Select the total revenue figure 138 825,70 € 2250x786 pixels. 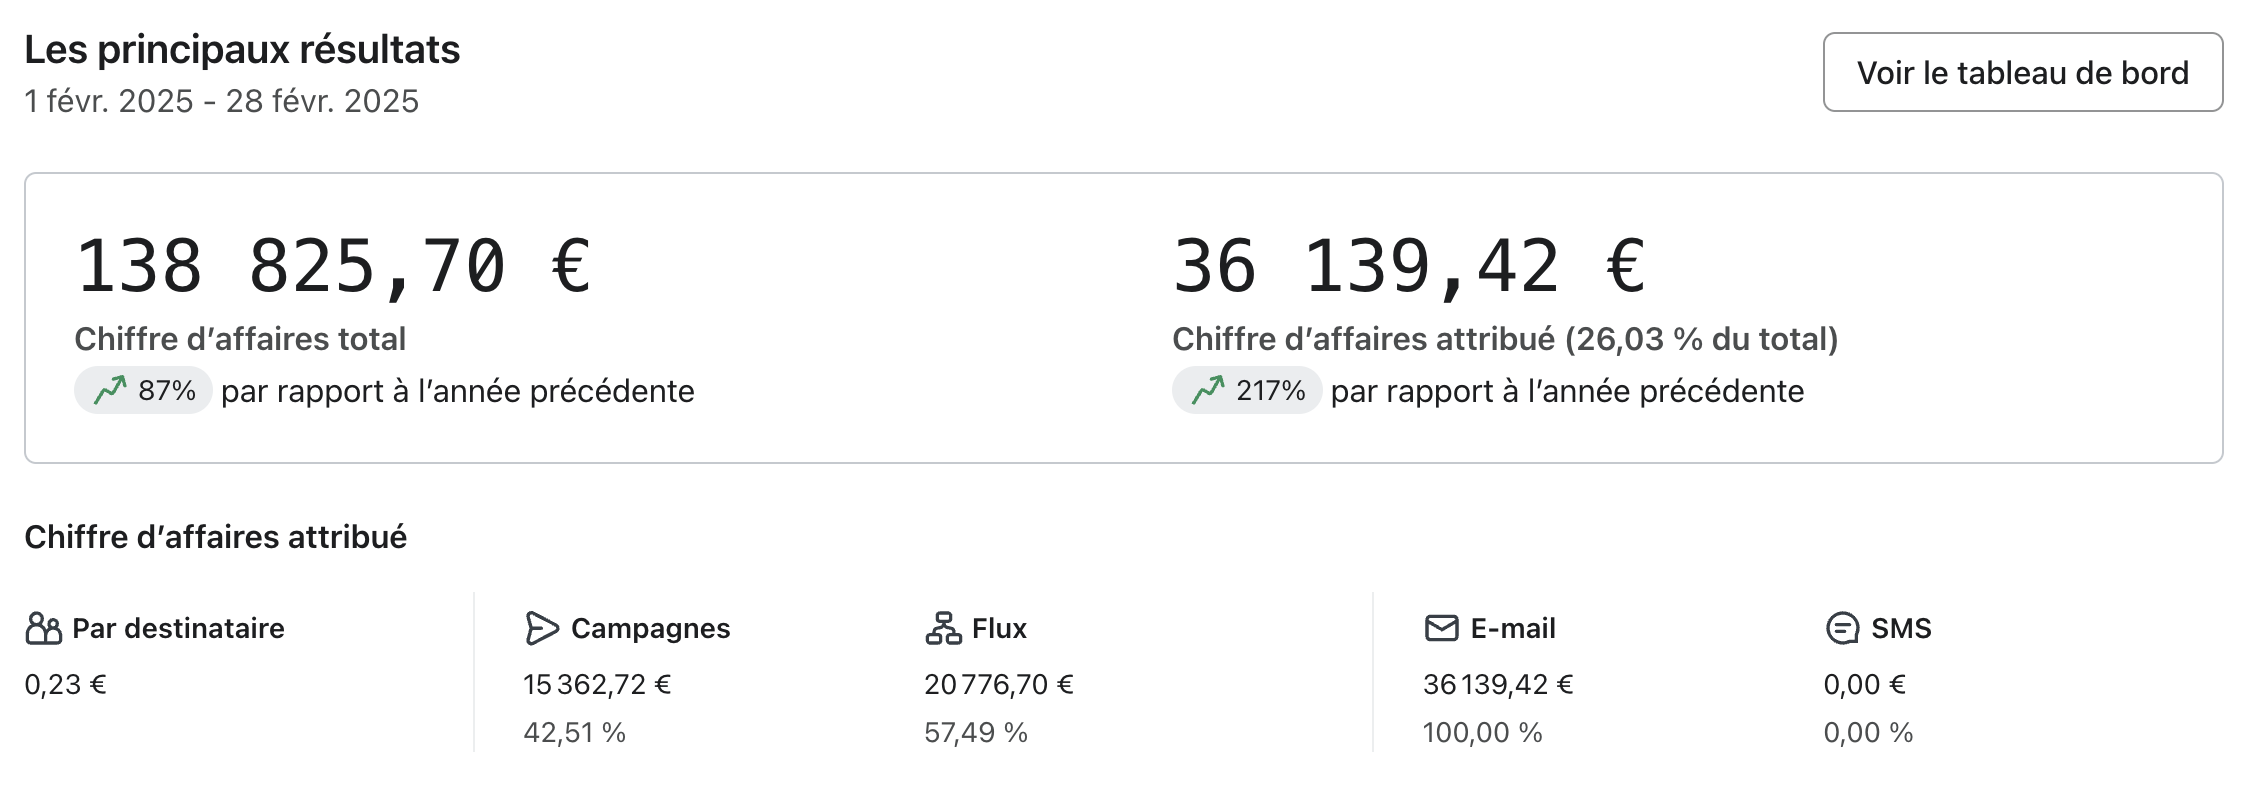[334, 267]
